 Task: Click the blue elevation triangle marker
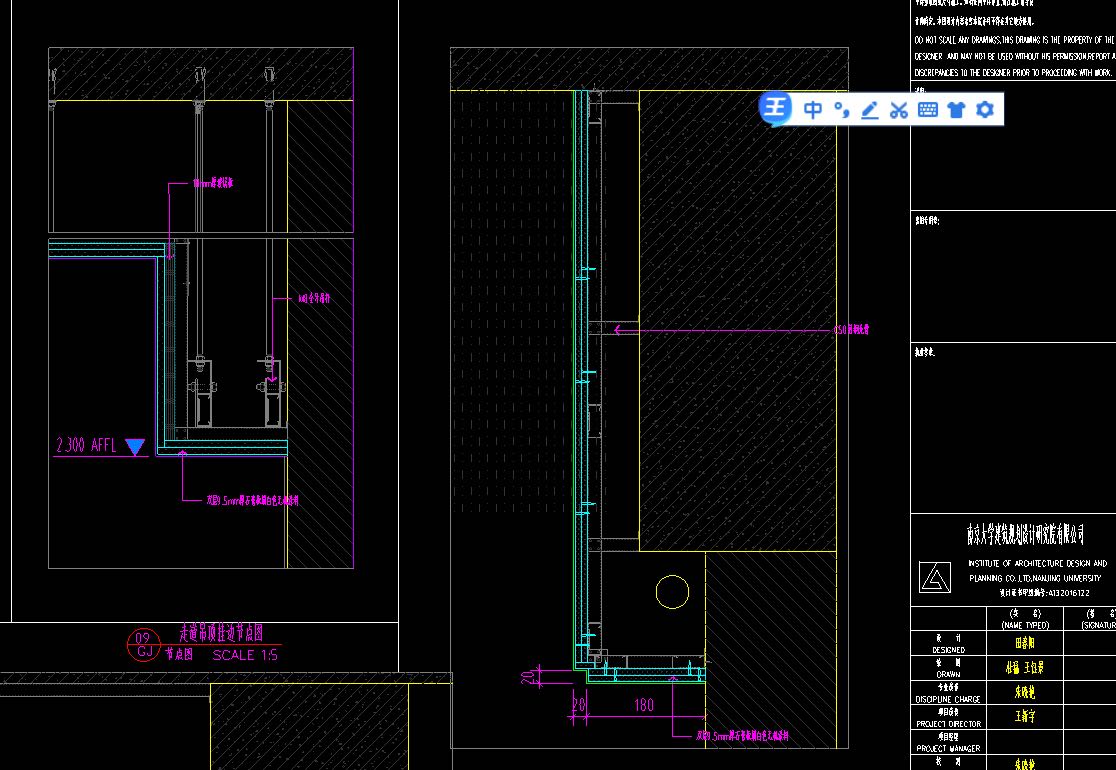tap(135, 447)
